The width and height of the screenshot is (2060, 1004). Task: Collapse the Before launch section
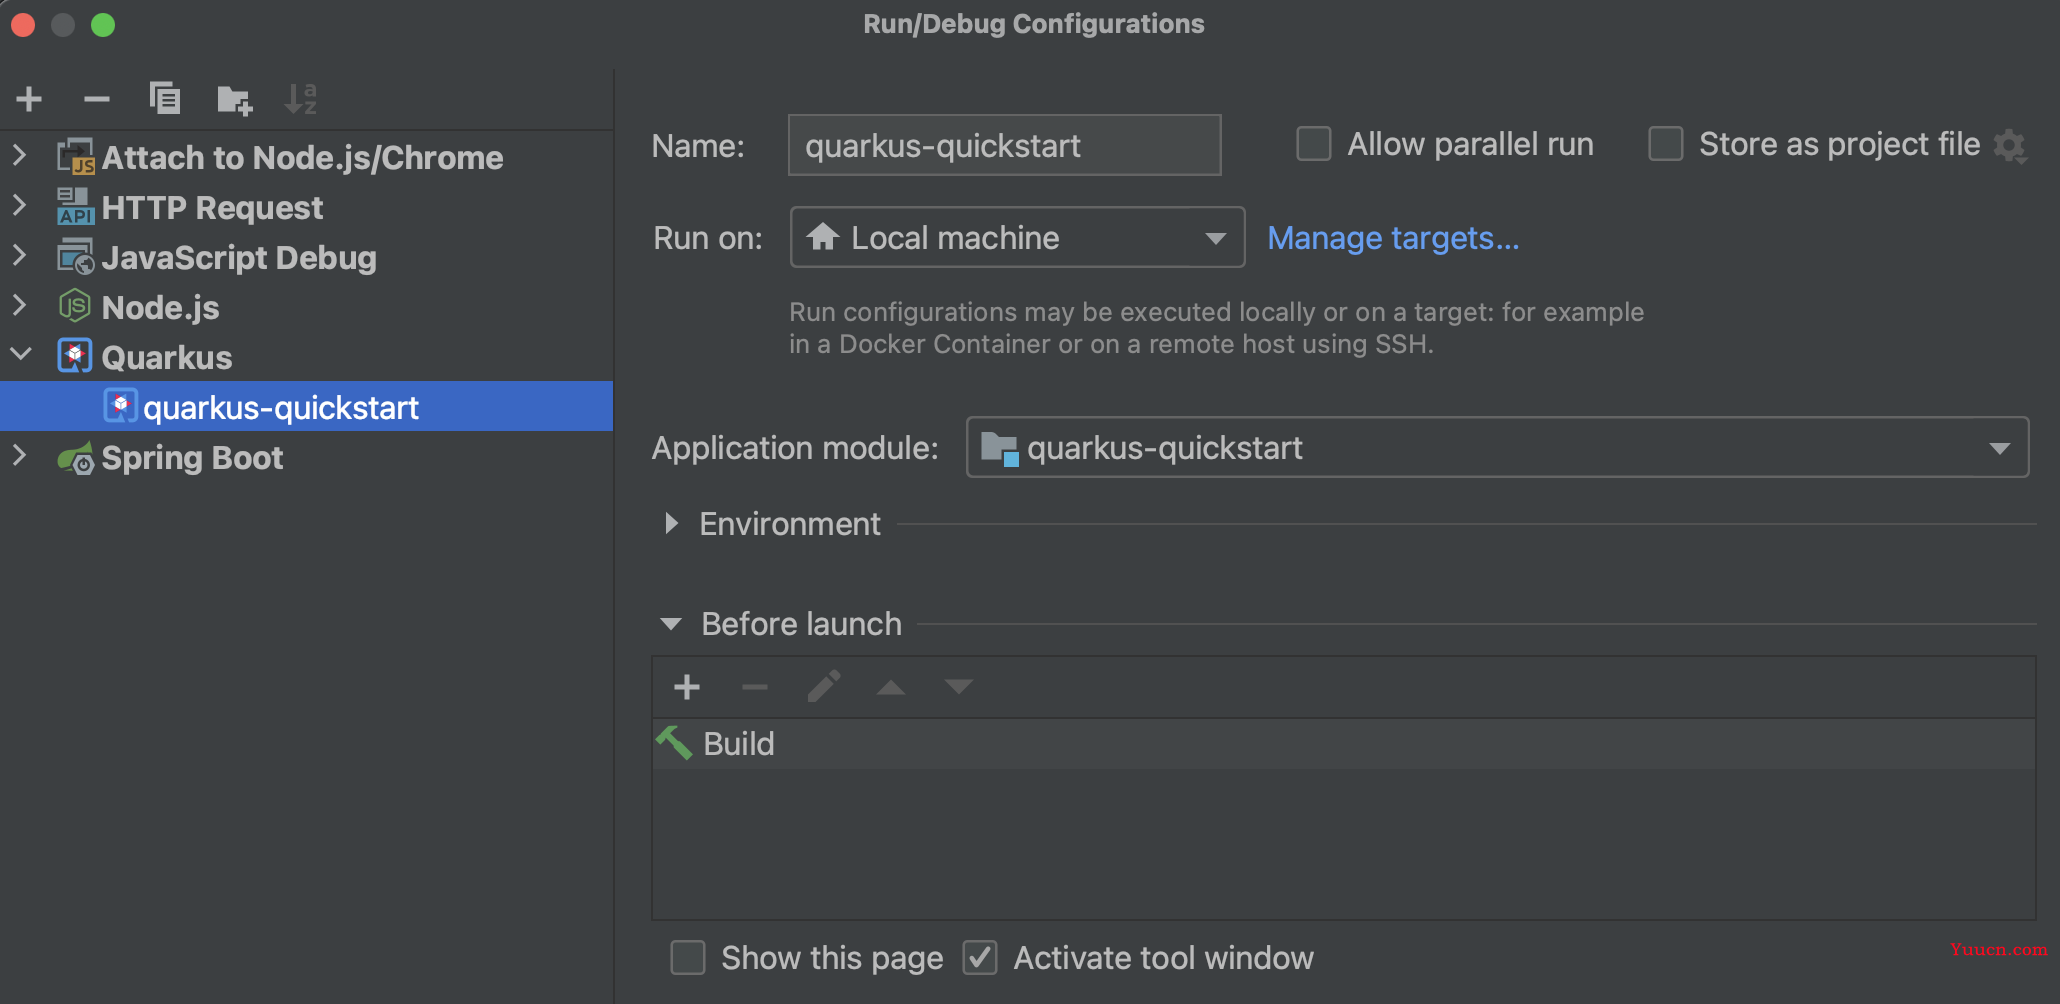(x=671, y=624)
